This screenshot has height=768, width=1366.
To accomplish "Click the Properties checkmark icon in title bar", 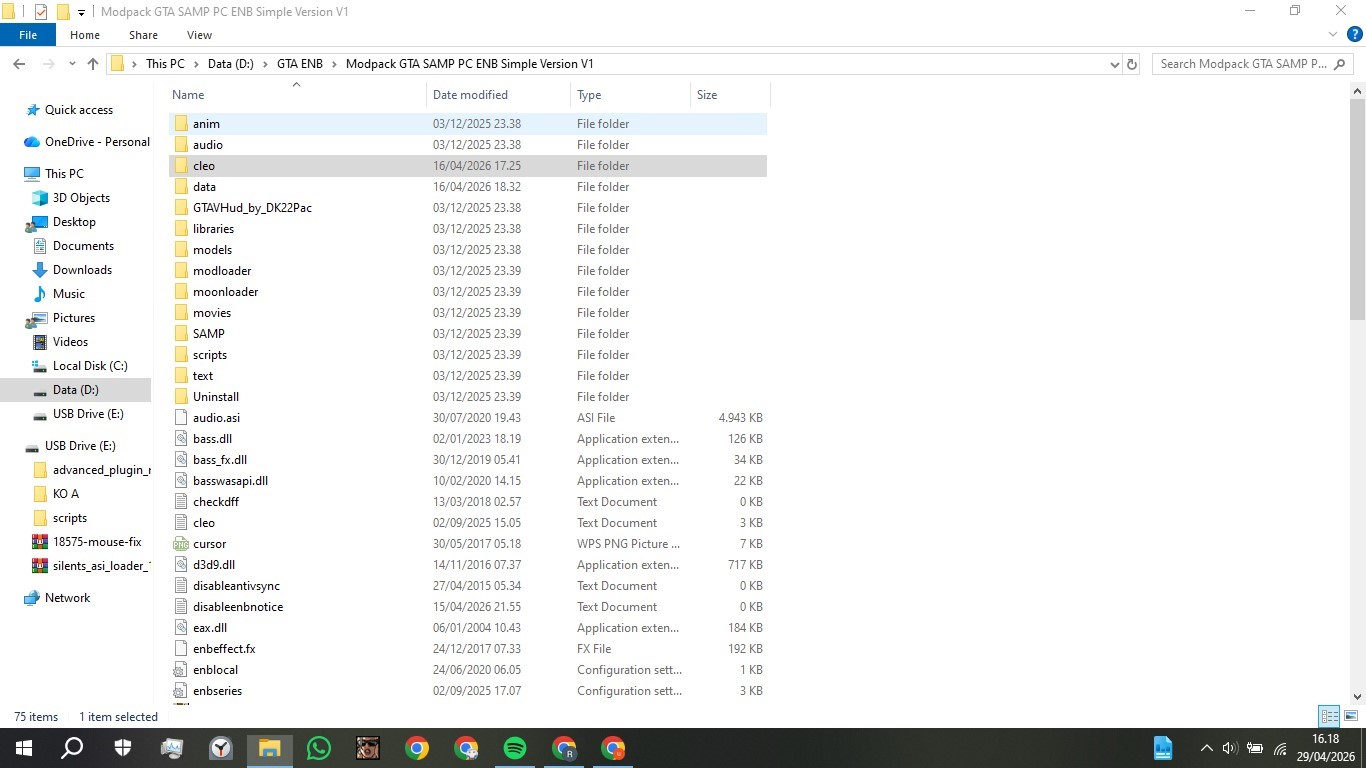I will pos(41,12).
